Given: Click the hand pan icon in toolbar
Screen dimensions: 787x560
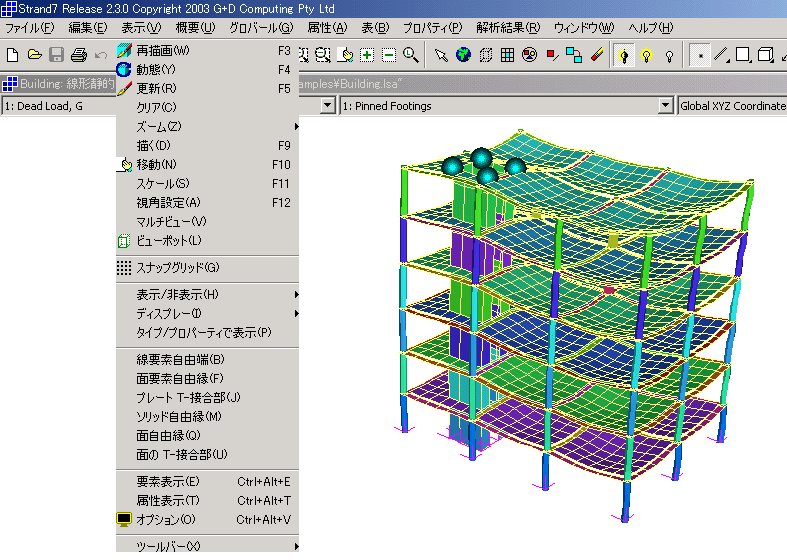Looking at the screenshot, I should point(345,55).
